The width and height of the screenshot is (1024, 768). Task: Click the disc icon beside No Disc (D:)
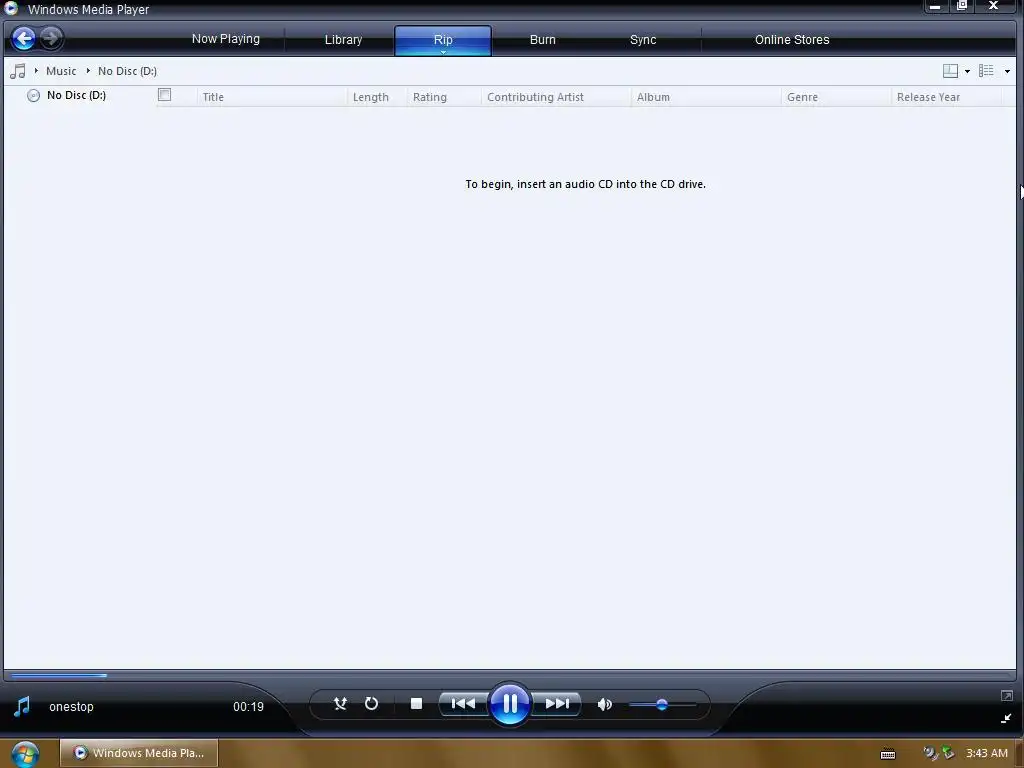coord(33,96)
